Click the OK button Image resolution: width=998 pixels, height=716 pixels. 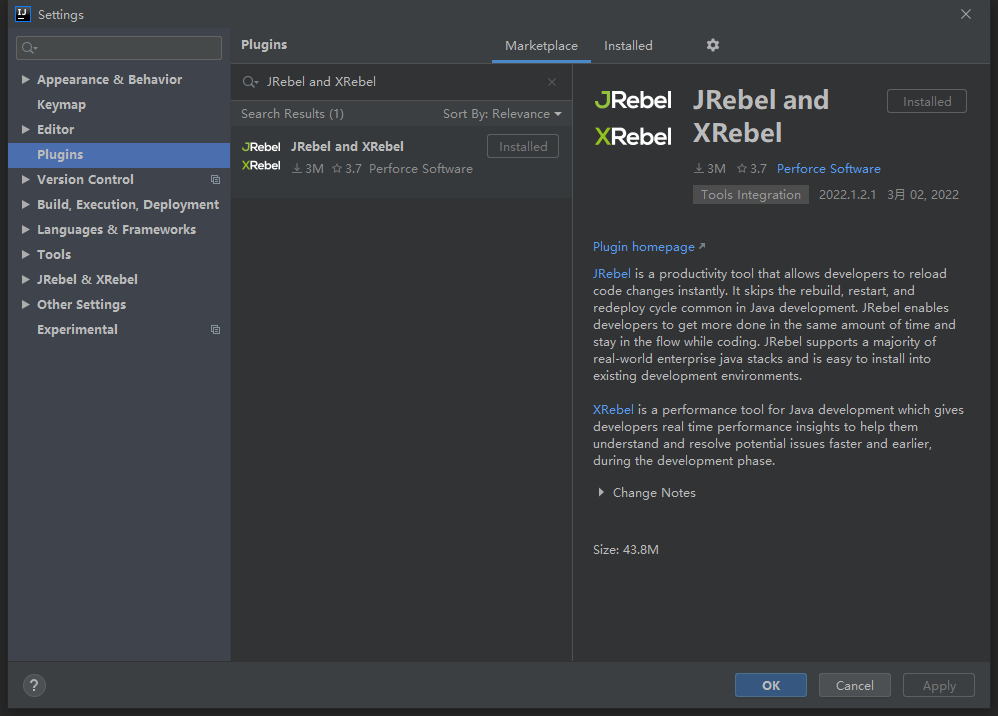click(x=771, y=685)
